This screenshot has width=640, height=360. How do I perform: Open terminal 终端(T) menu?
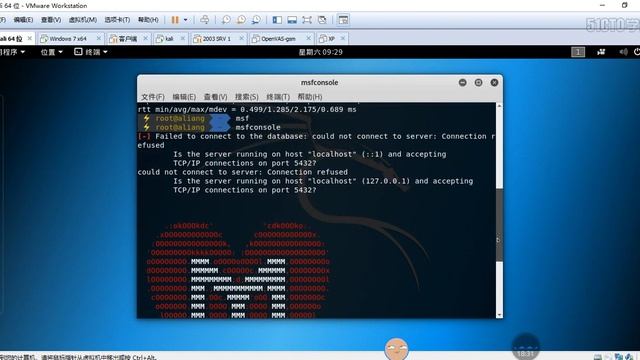[278, 97]
